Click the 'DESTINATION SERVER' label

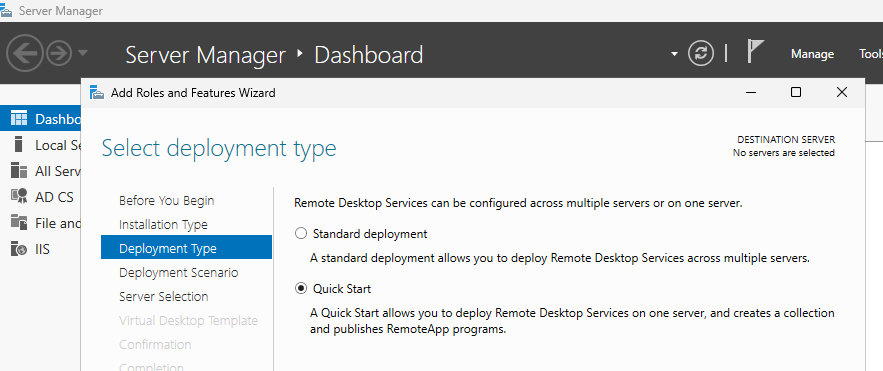point(786,140)
